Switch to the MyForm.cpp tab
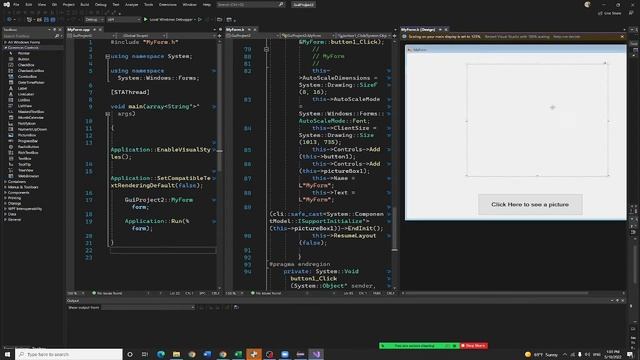This screenshot has width=640, height=360. coord(79,29)
